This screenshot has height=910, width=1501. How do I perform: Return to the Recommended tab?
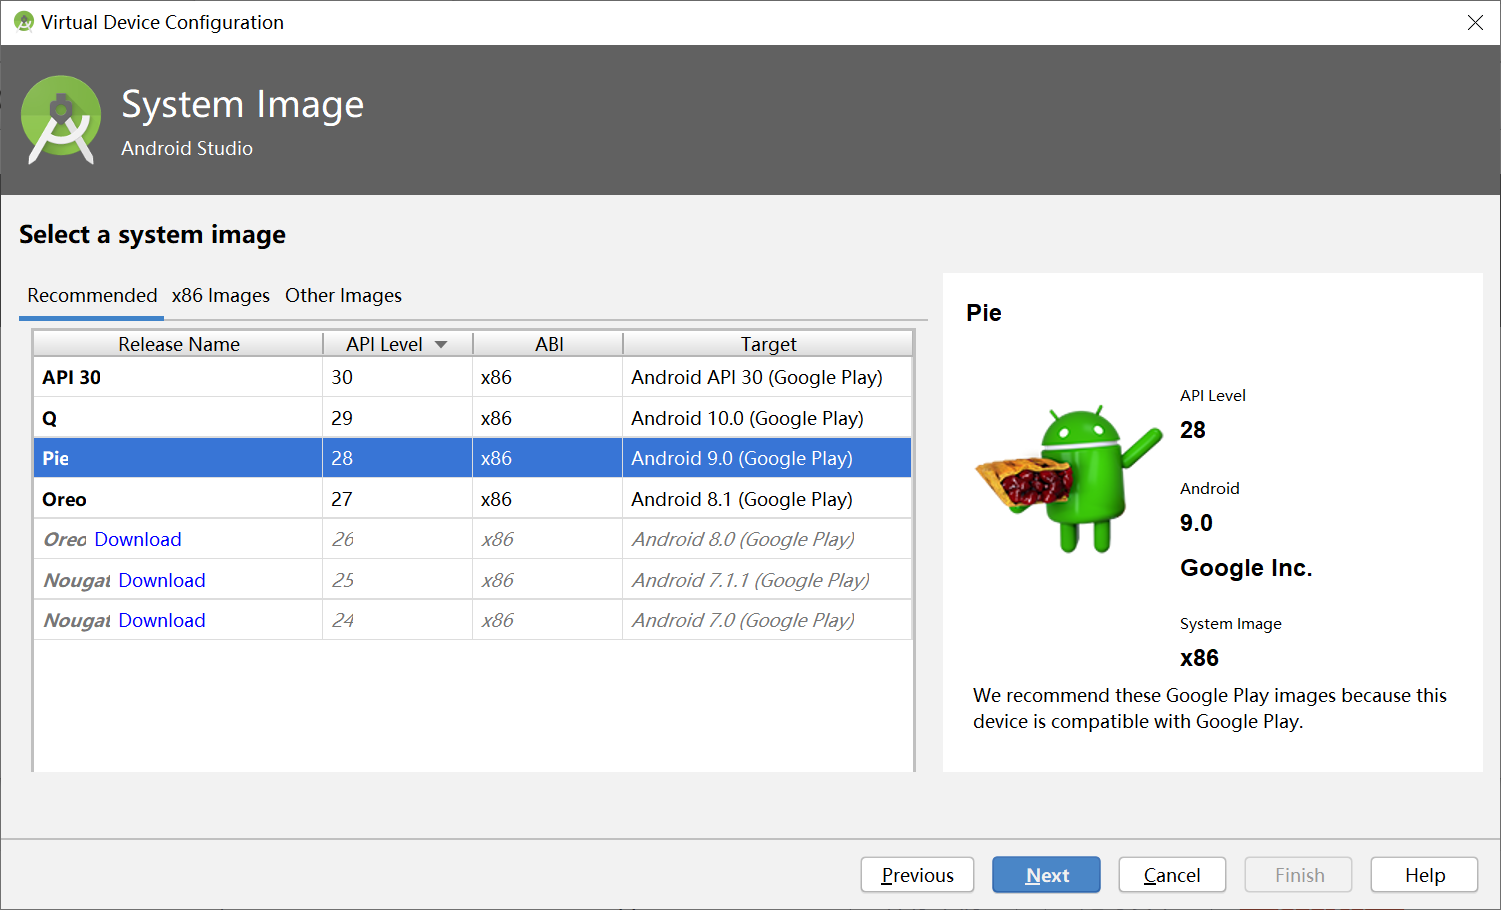coord(91,295)
